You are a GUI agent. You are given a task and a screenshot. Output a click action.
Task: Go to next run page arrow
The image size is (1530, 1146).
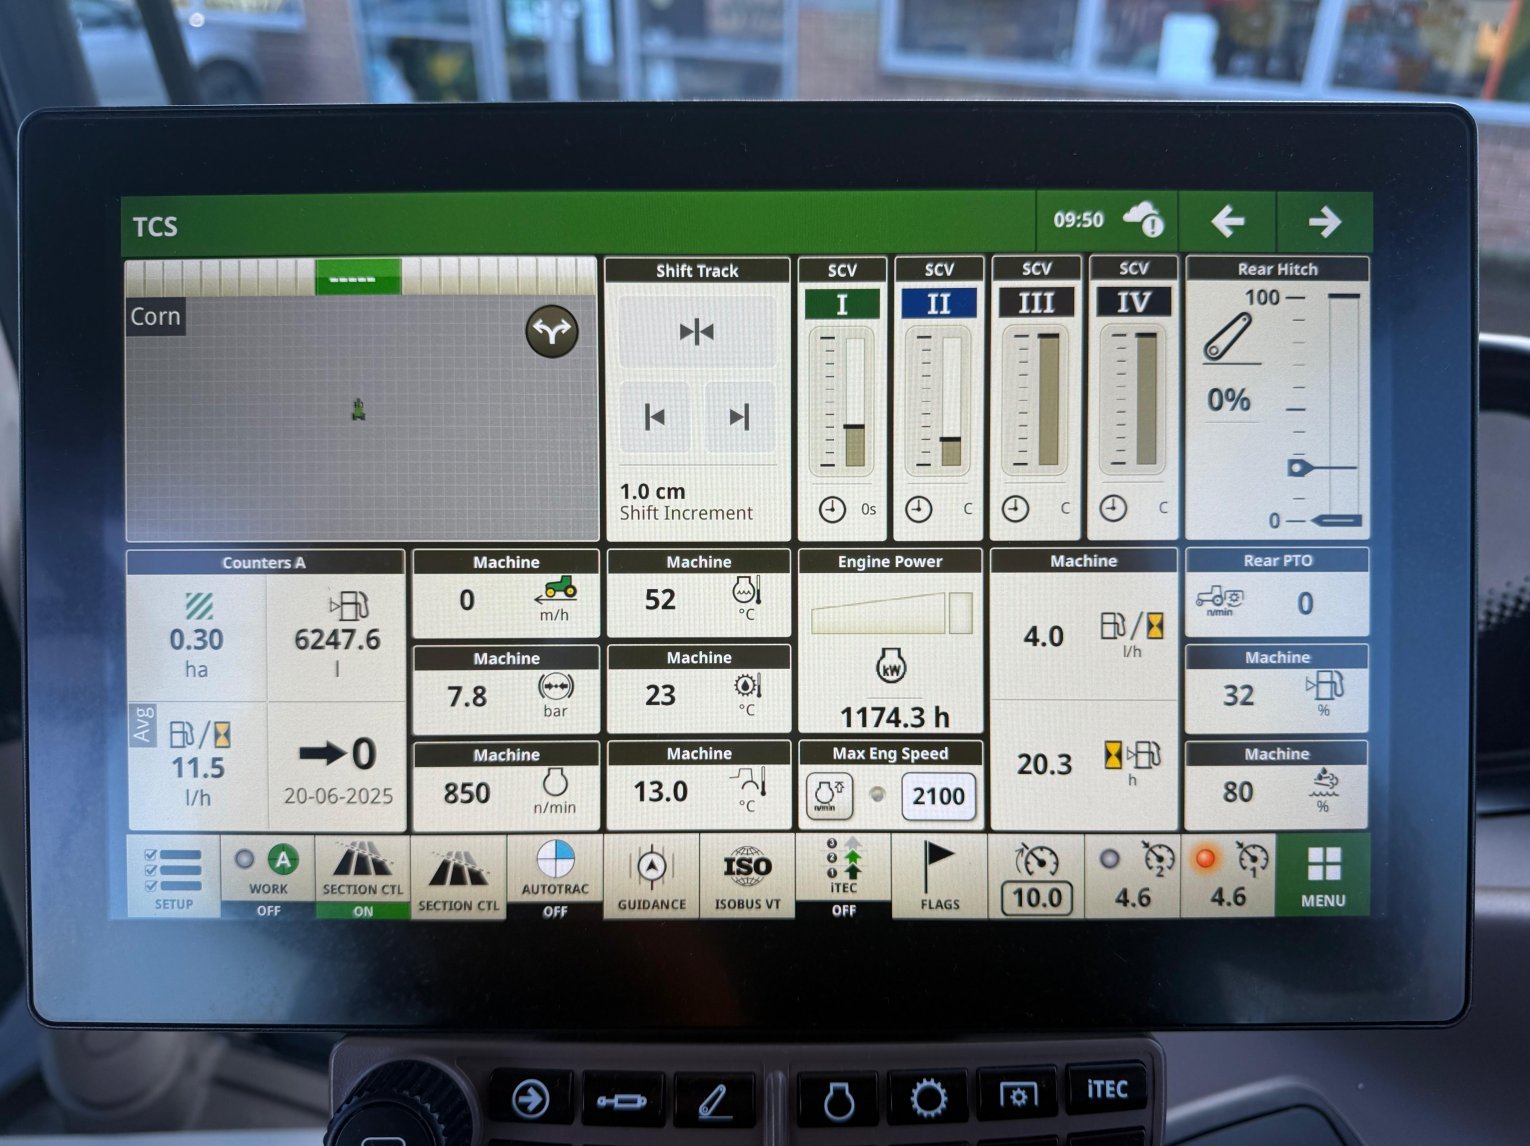[x=1324, y=222]
